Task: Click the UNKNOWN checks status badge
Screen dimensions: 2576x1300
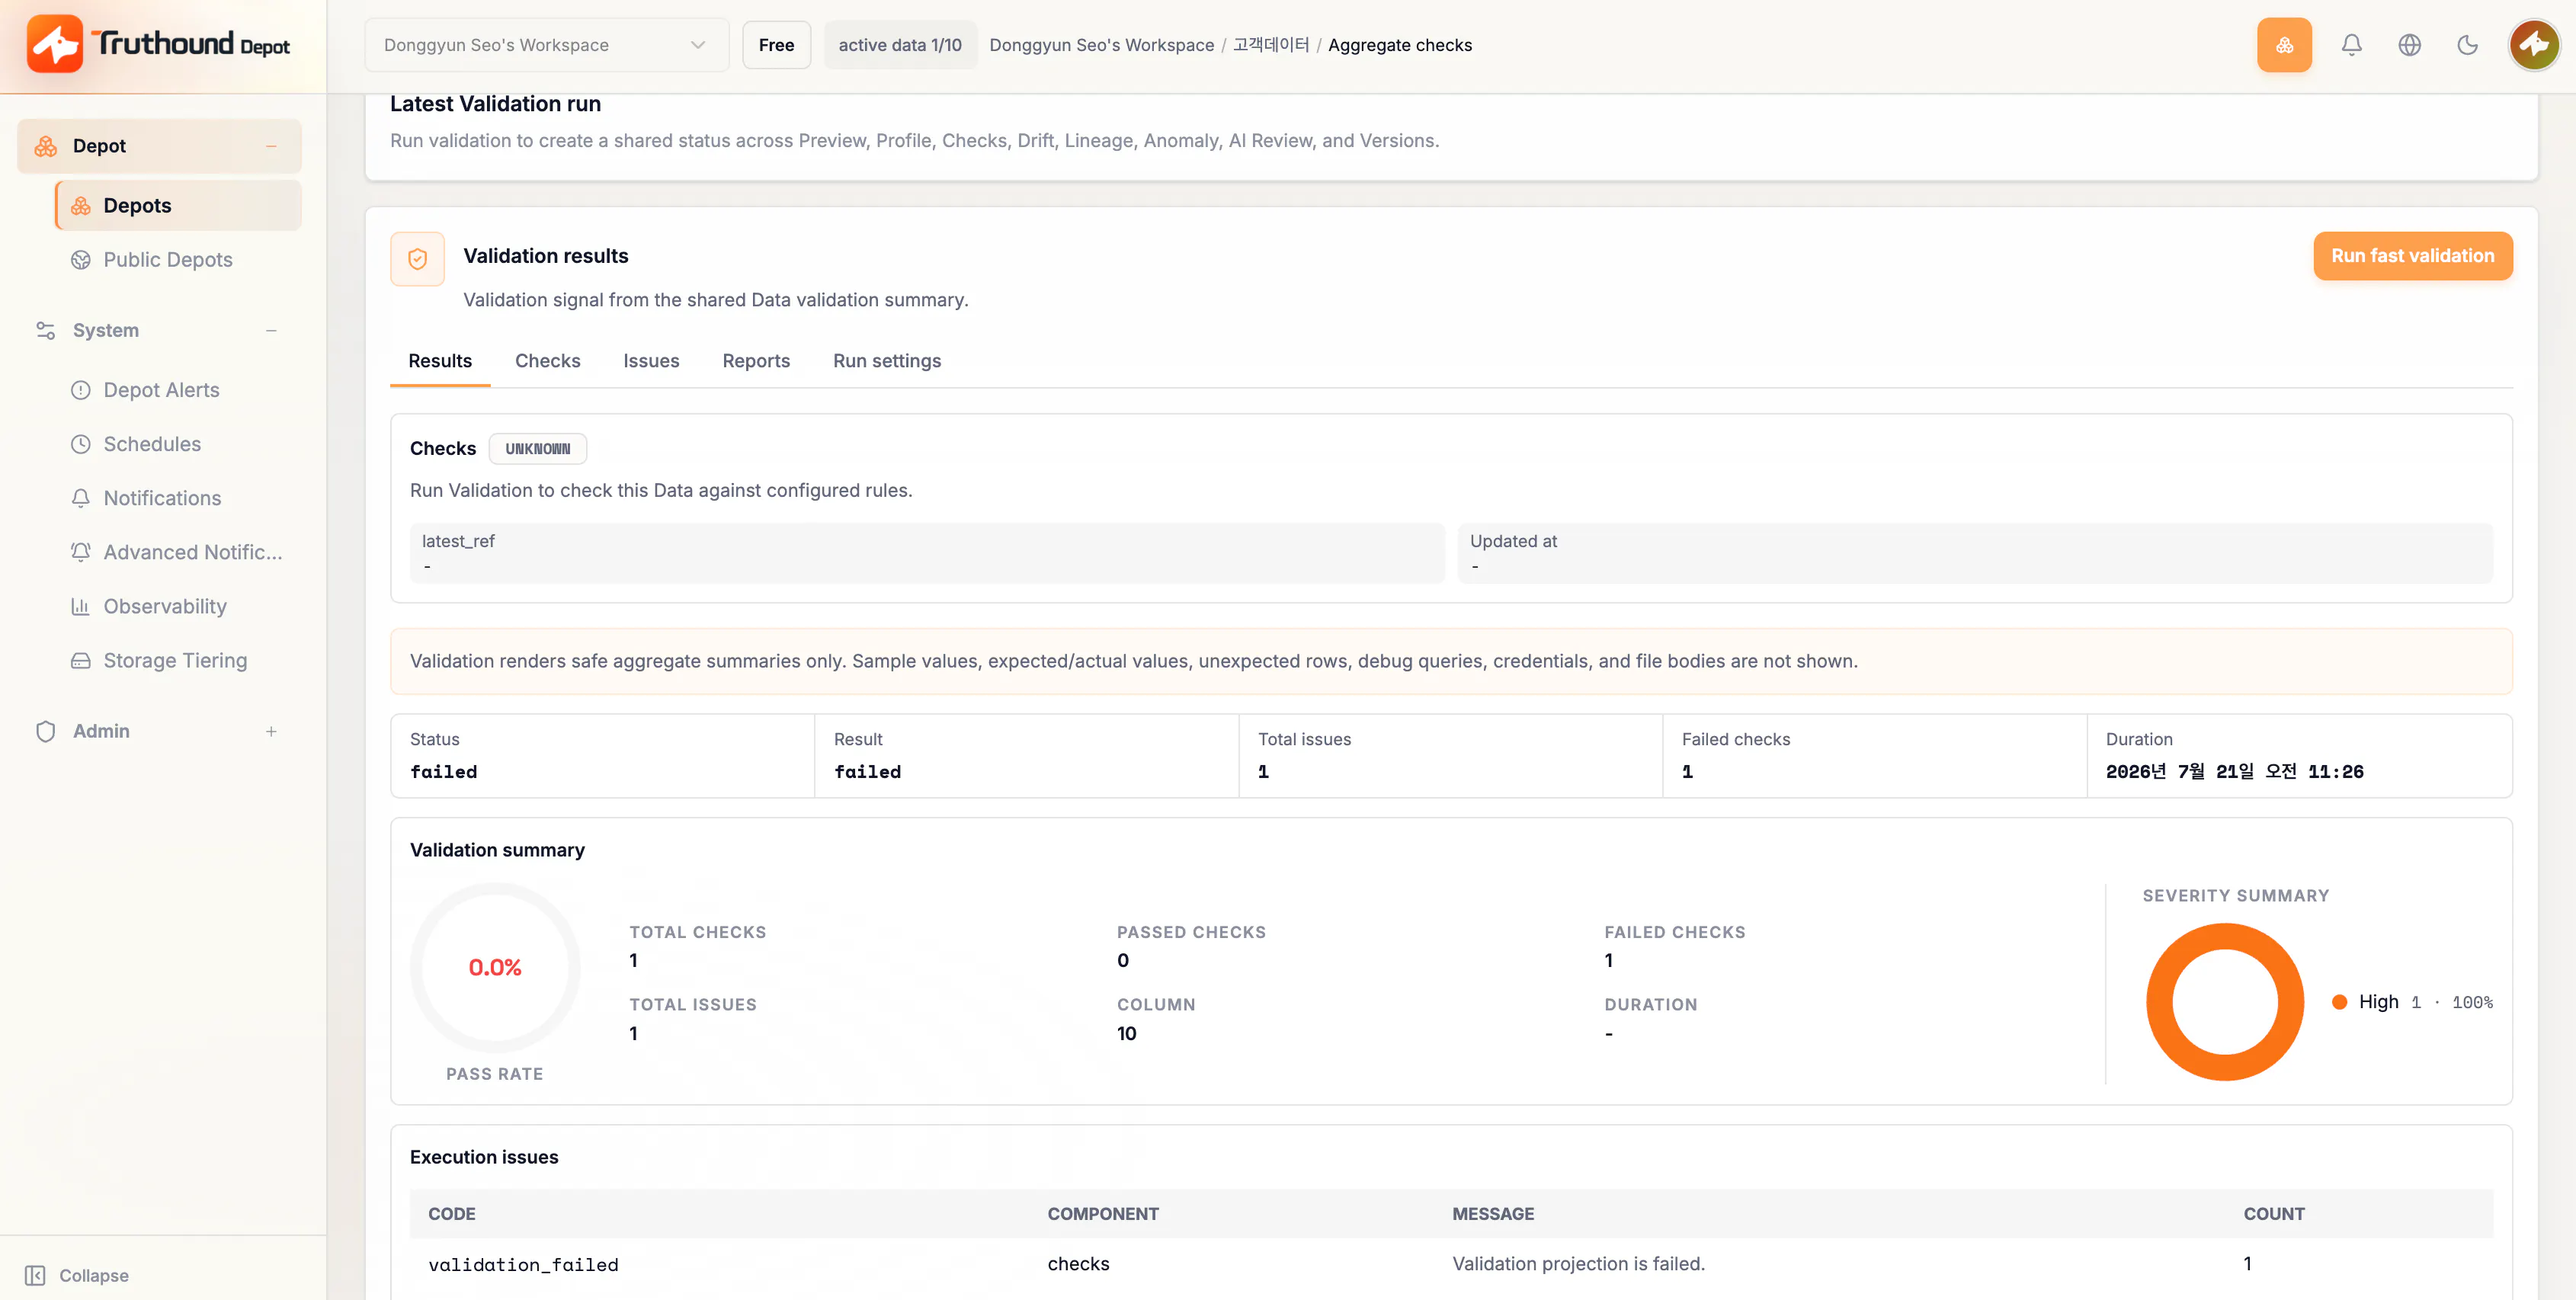Action: click(x=537, y=449)
